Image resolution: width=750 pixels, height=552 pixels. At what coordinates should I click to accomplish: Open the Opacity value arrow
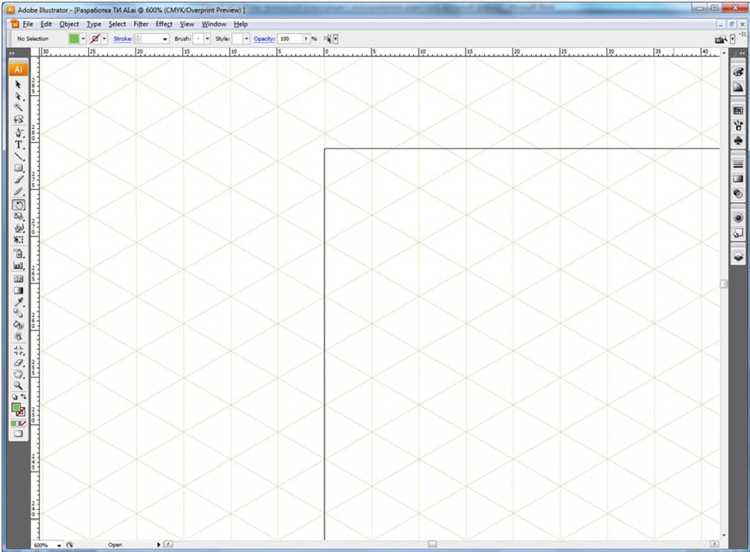coord(306,39)
